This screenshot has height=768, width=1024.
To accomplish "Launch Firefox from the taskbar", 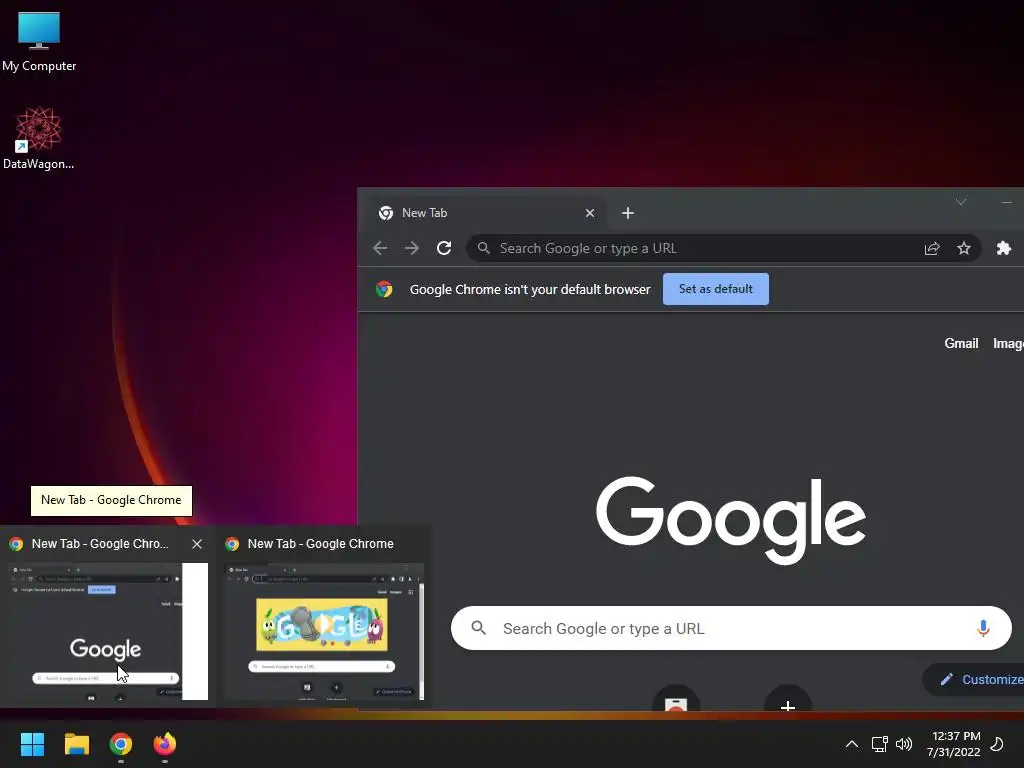I will click(x=165, y=744).
